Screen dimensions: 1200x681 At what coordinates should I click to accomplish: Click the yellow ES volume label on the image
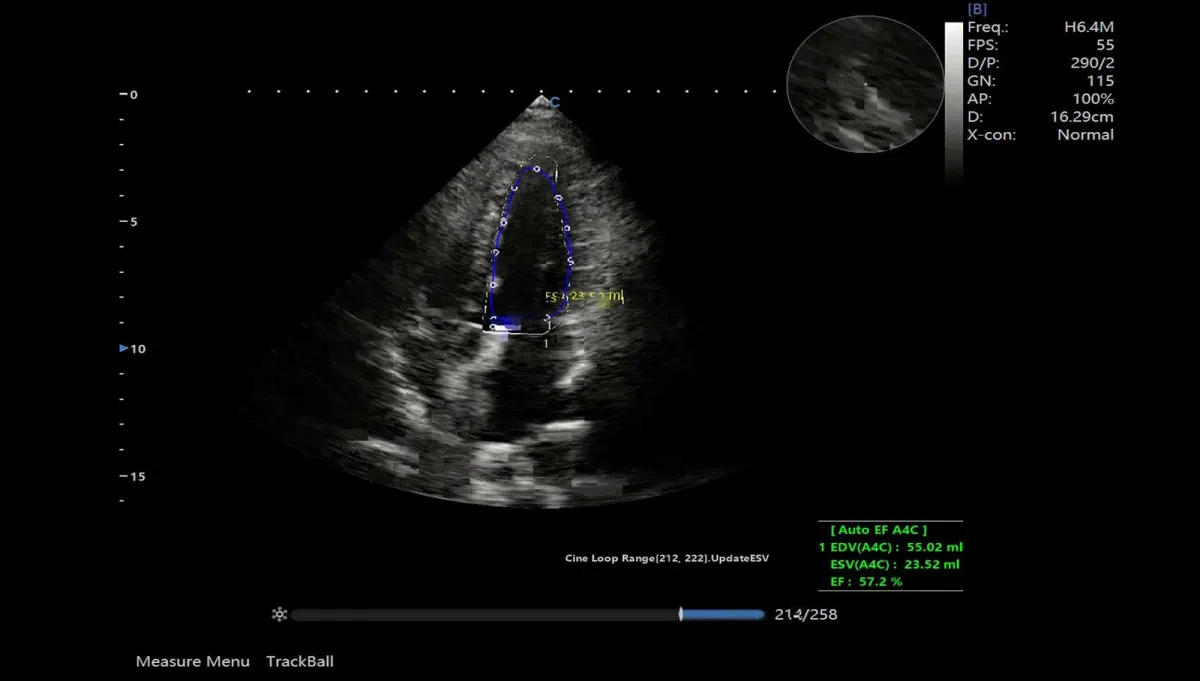585,296
